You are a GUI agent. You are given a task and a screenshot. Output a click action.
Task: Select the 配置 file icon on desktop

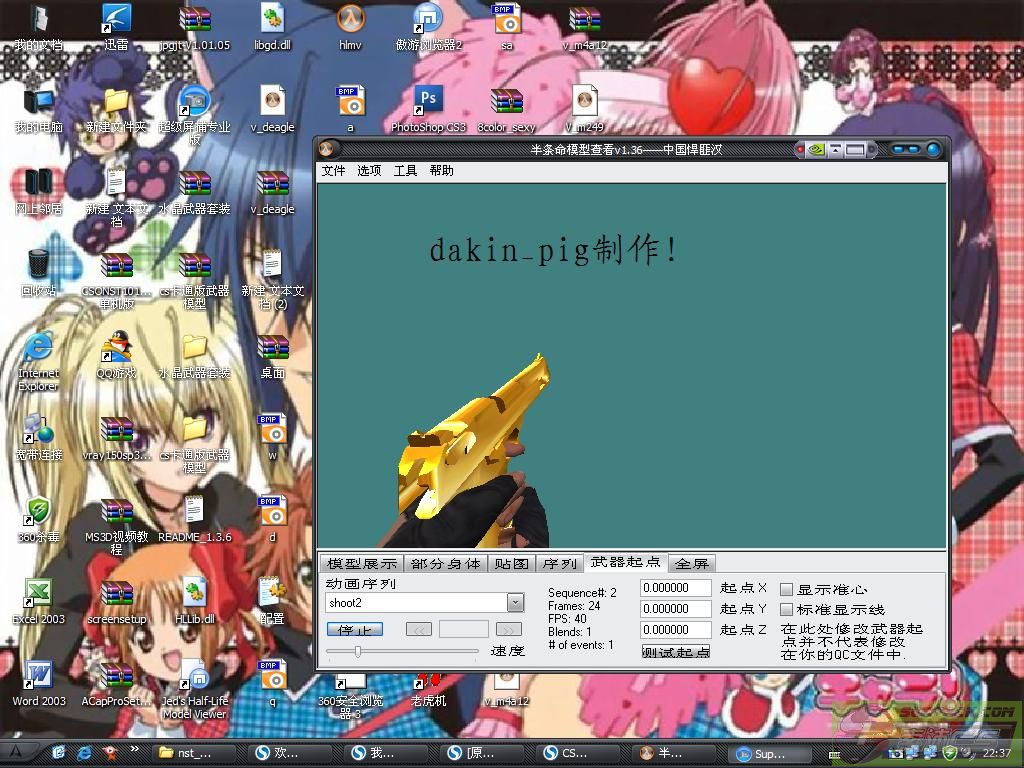coord(272,601)
